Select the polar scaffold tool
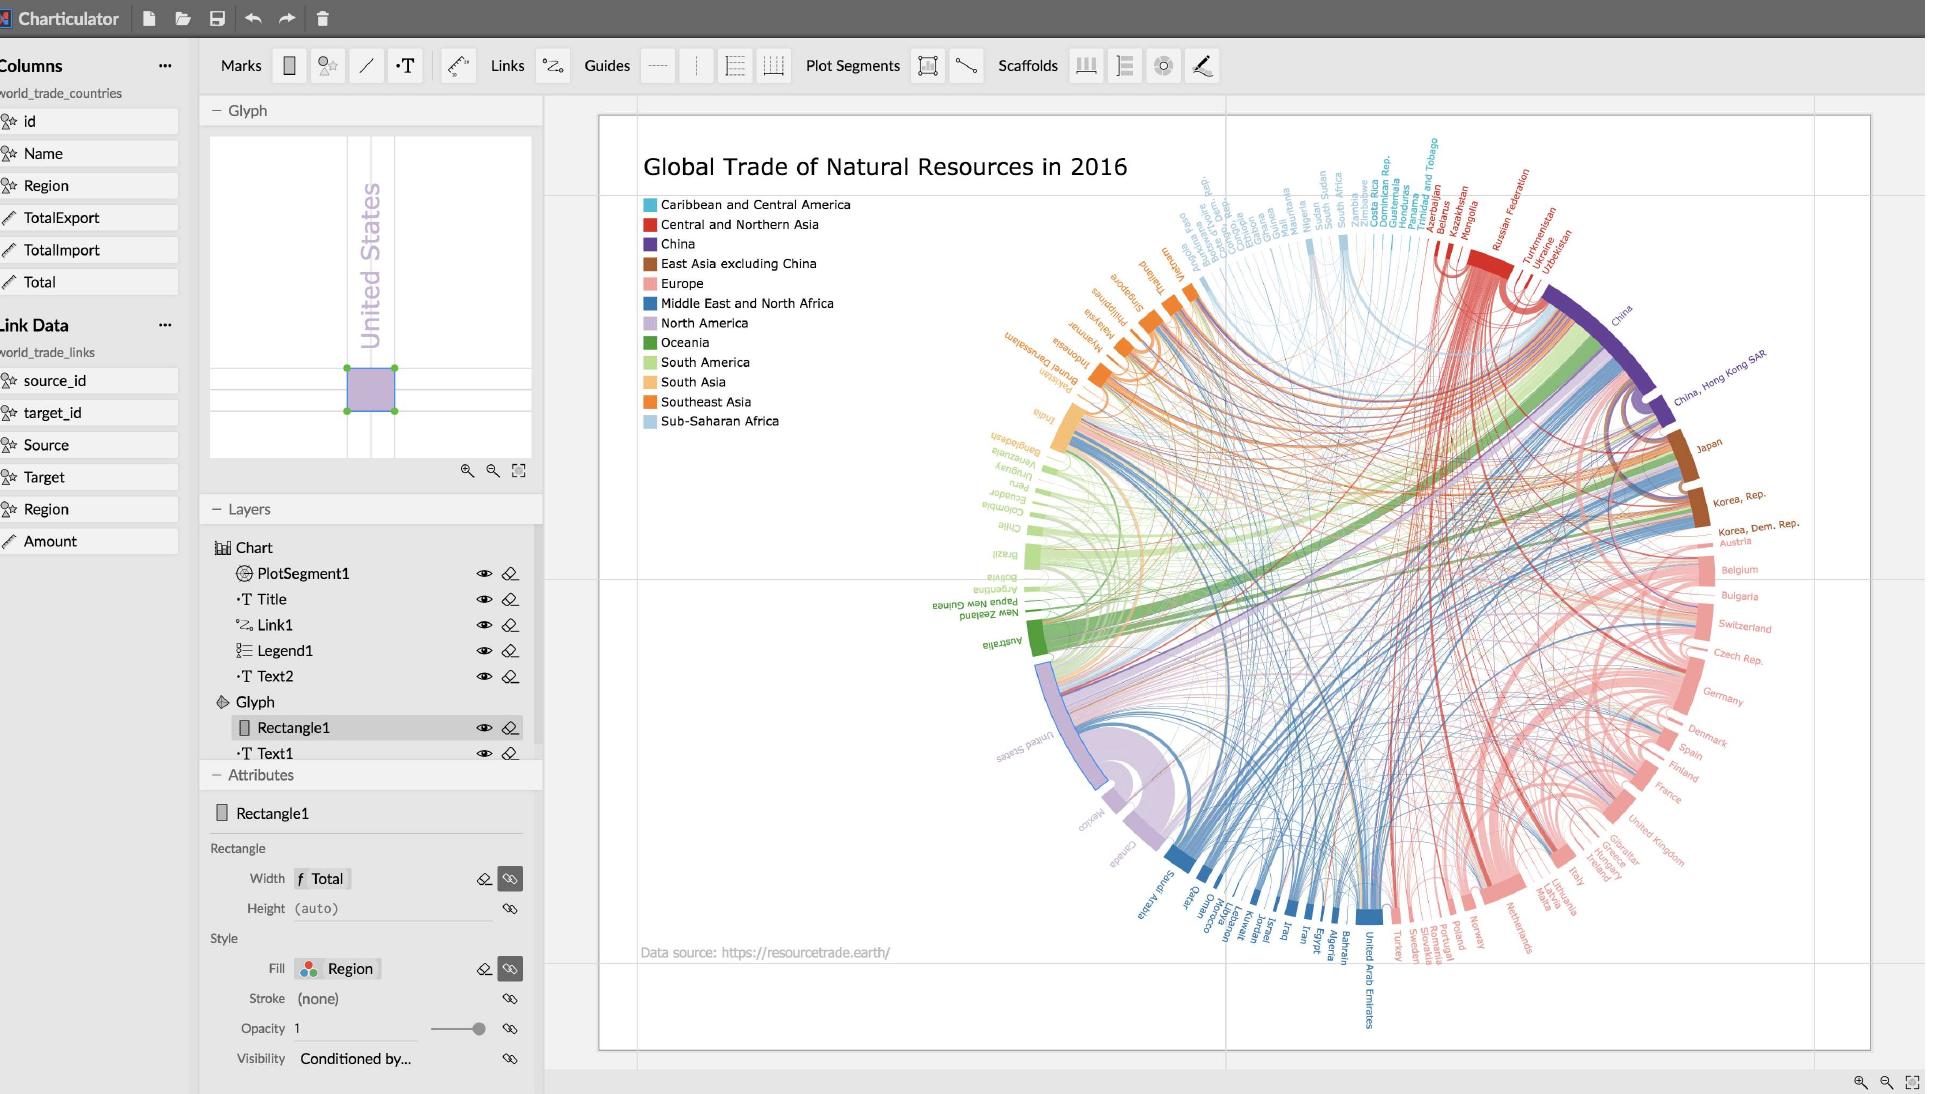 tap(1163, 66)
